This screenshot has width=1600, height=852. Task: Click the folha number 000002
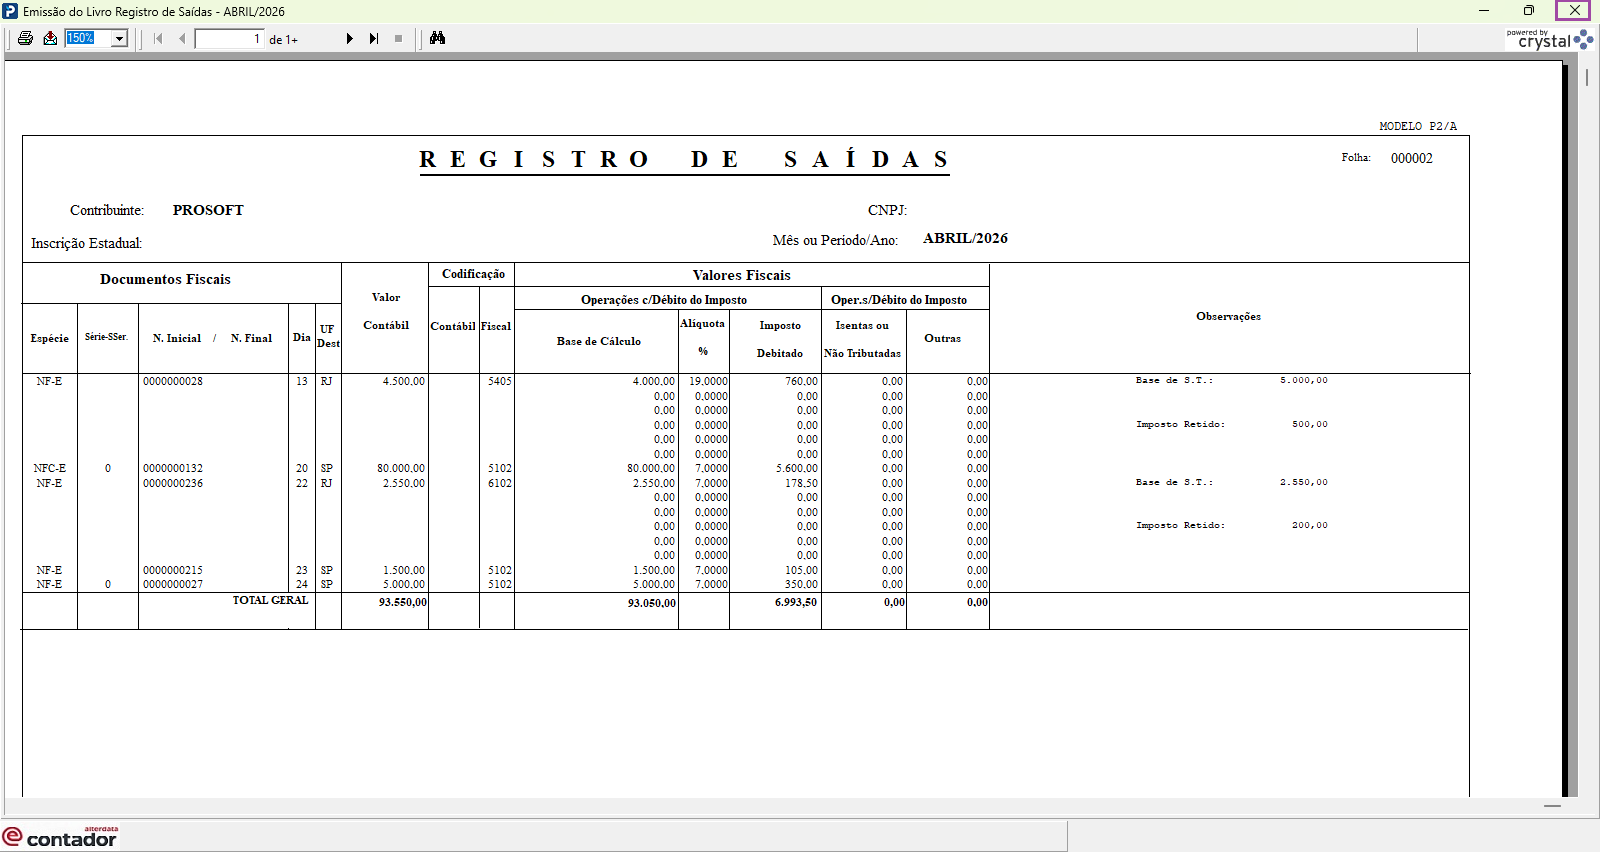click(x=1412, y=158)
